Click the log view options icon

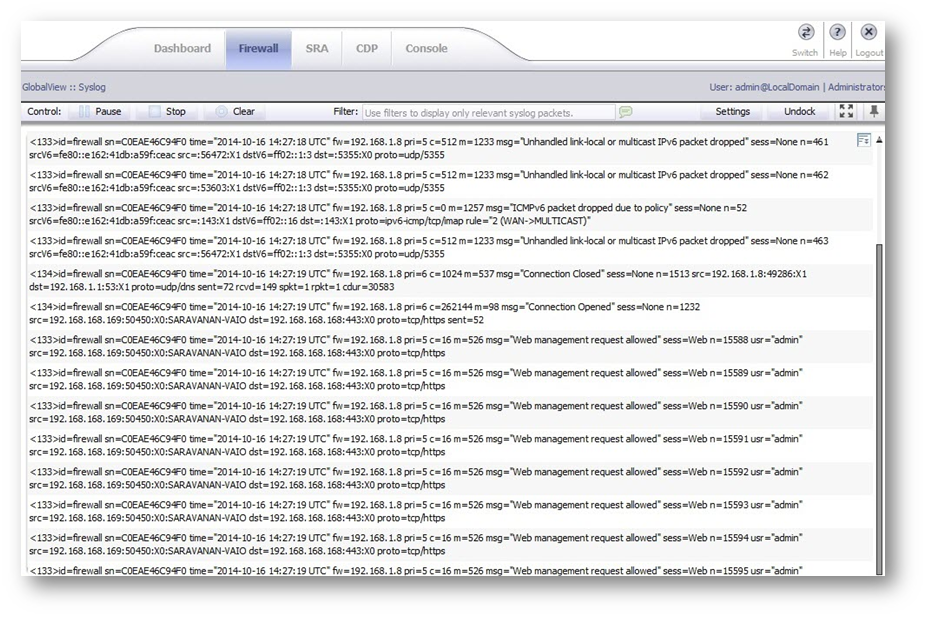[x=864, y=142]
